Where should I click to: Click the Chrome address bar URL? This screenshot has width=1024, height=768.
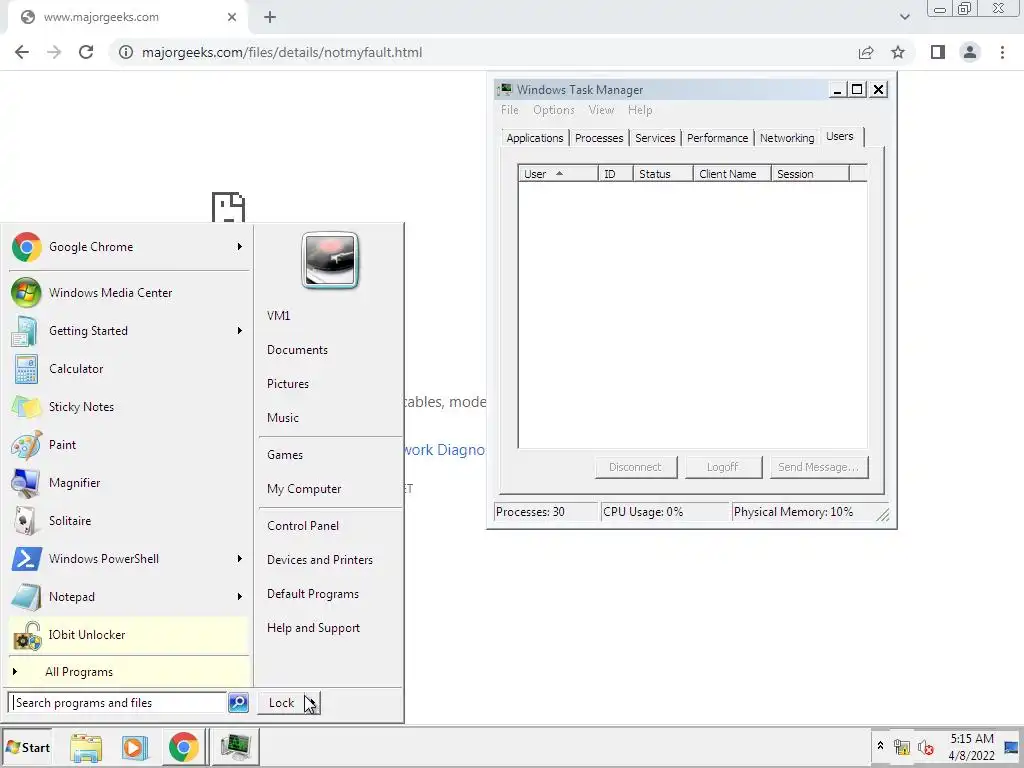point(281,52)
